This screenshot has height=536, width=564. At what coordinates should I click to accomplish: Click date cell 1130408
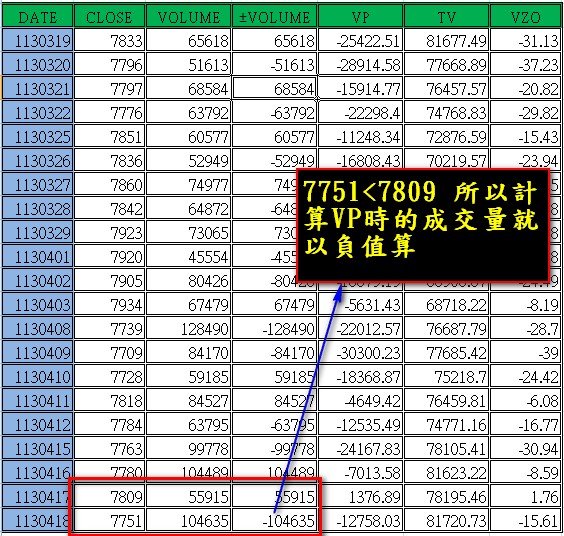pos(37,328)
